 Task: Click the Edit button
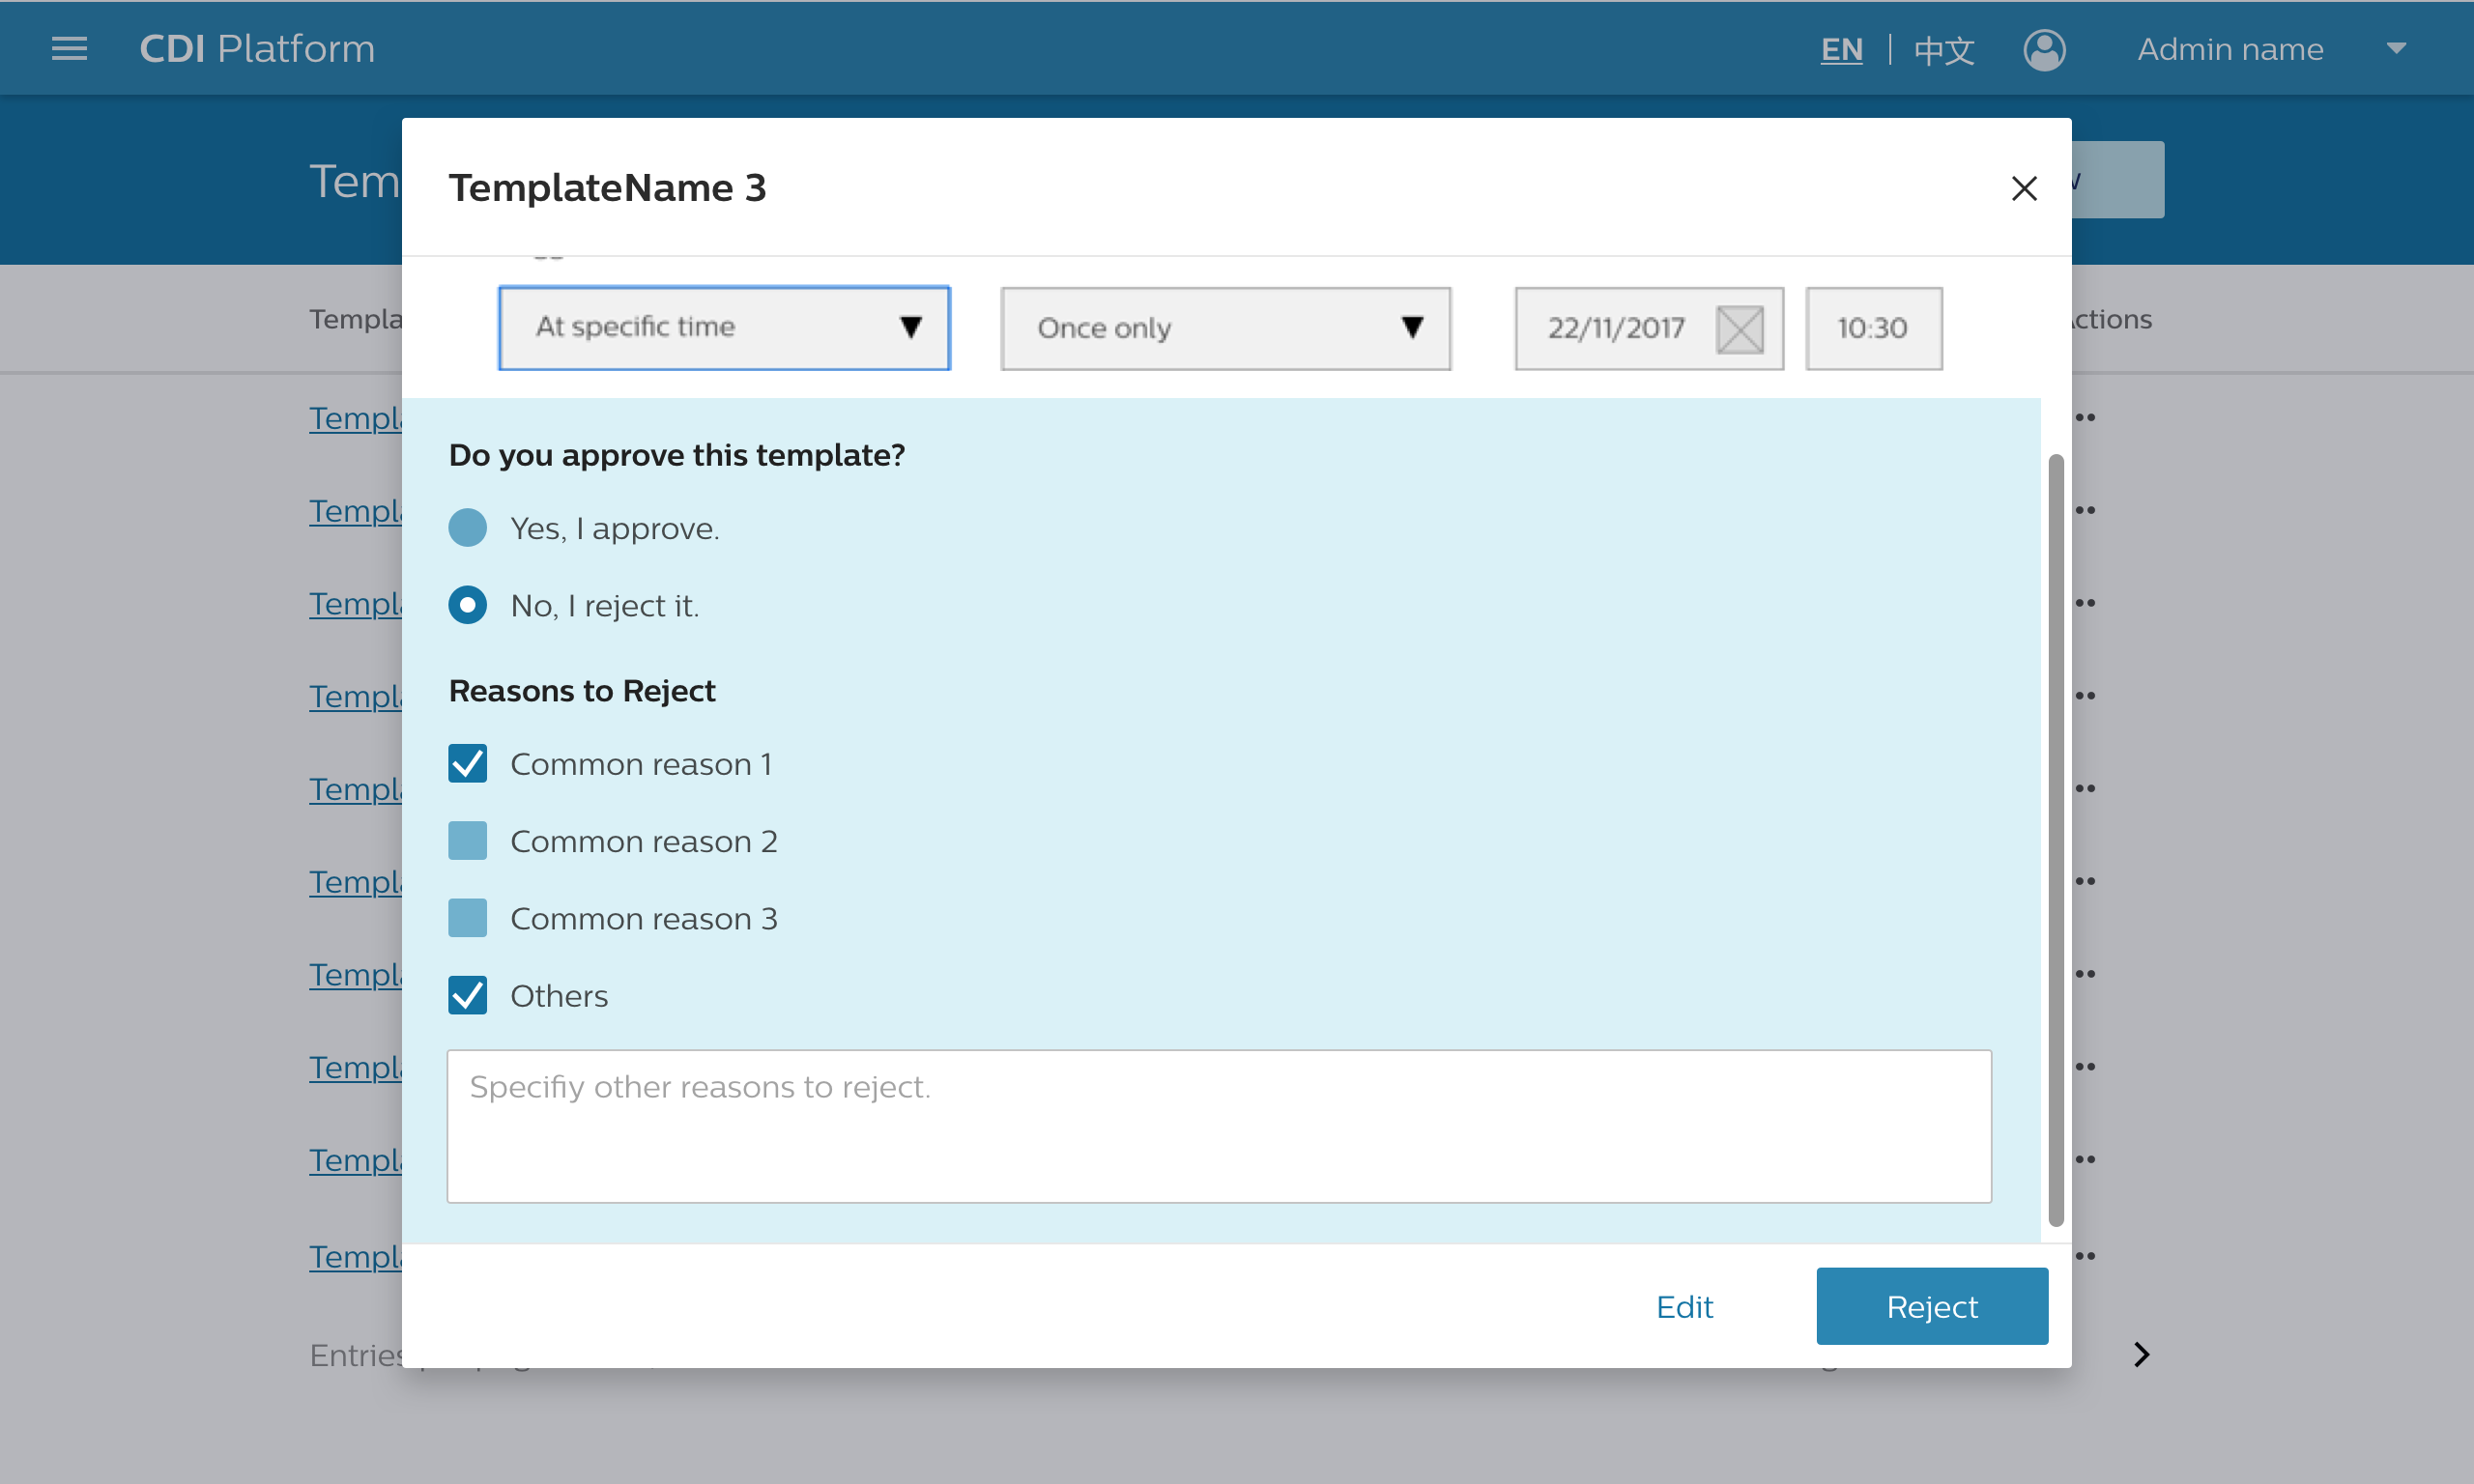pos(1684,1306)
